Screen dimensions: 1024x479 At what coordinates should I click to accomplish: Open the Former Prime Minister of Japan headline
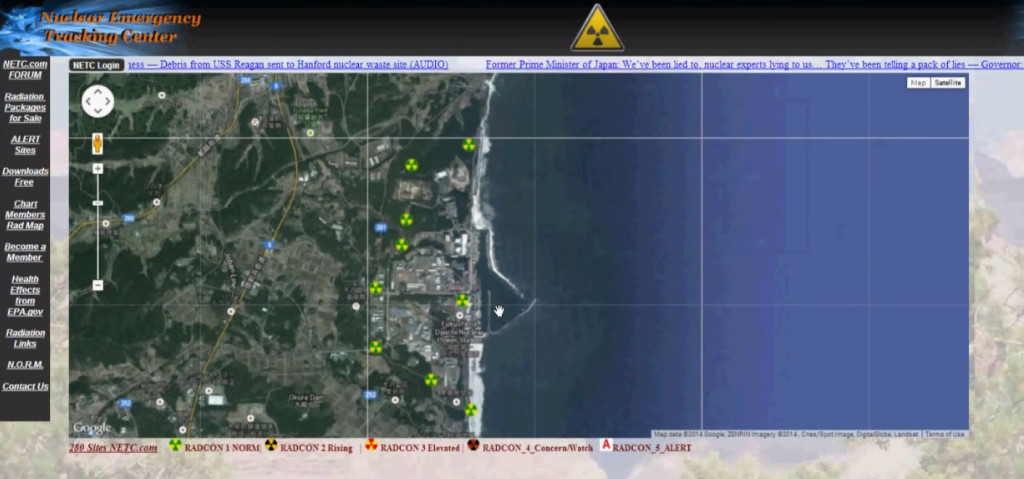pos(754,64)
